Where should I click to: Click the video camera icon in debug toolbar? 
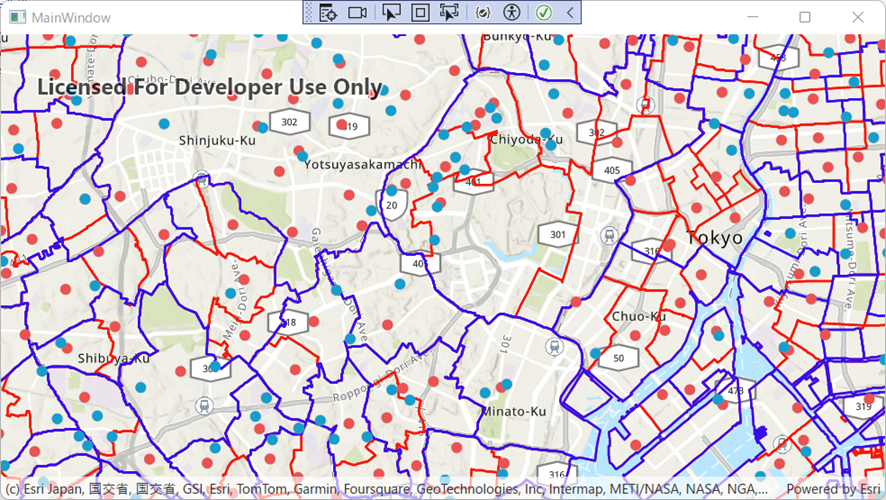pyautogui.click(x=357, y=12)
